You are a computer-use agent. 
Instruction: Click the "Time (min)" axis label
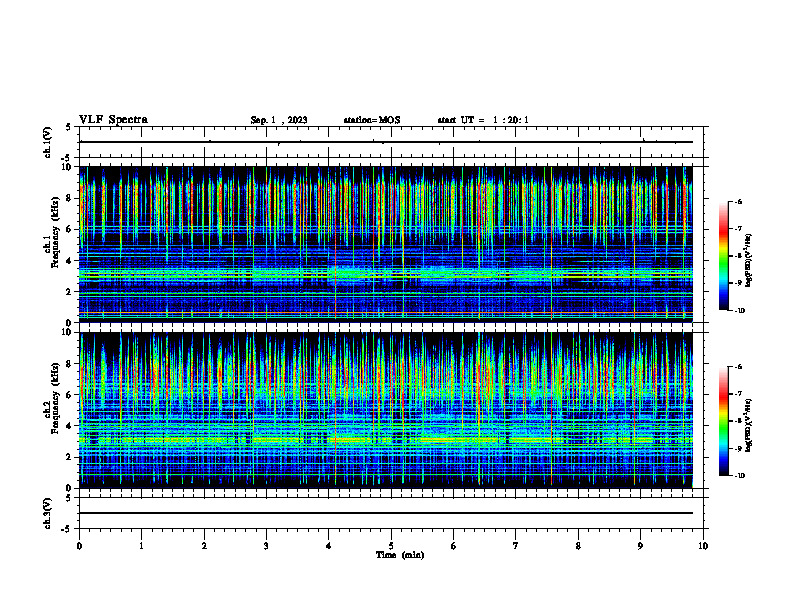click(x=400, y=555)
